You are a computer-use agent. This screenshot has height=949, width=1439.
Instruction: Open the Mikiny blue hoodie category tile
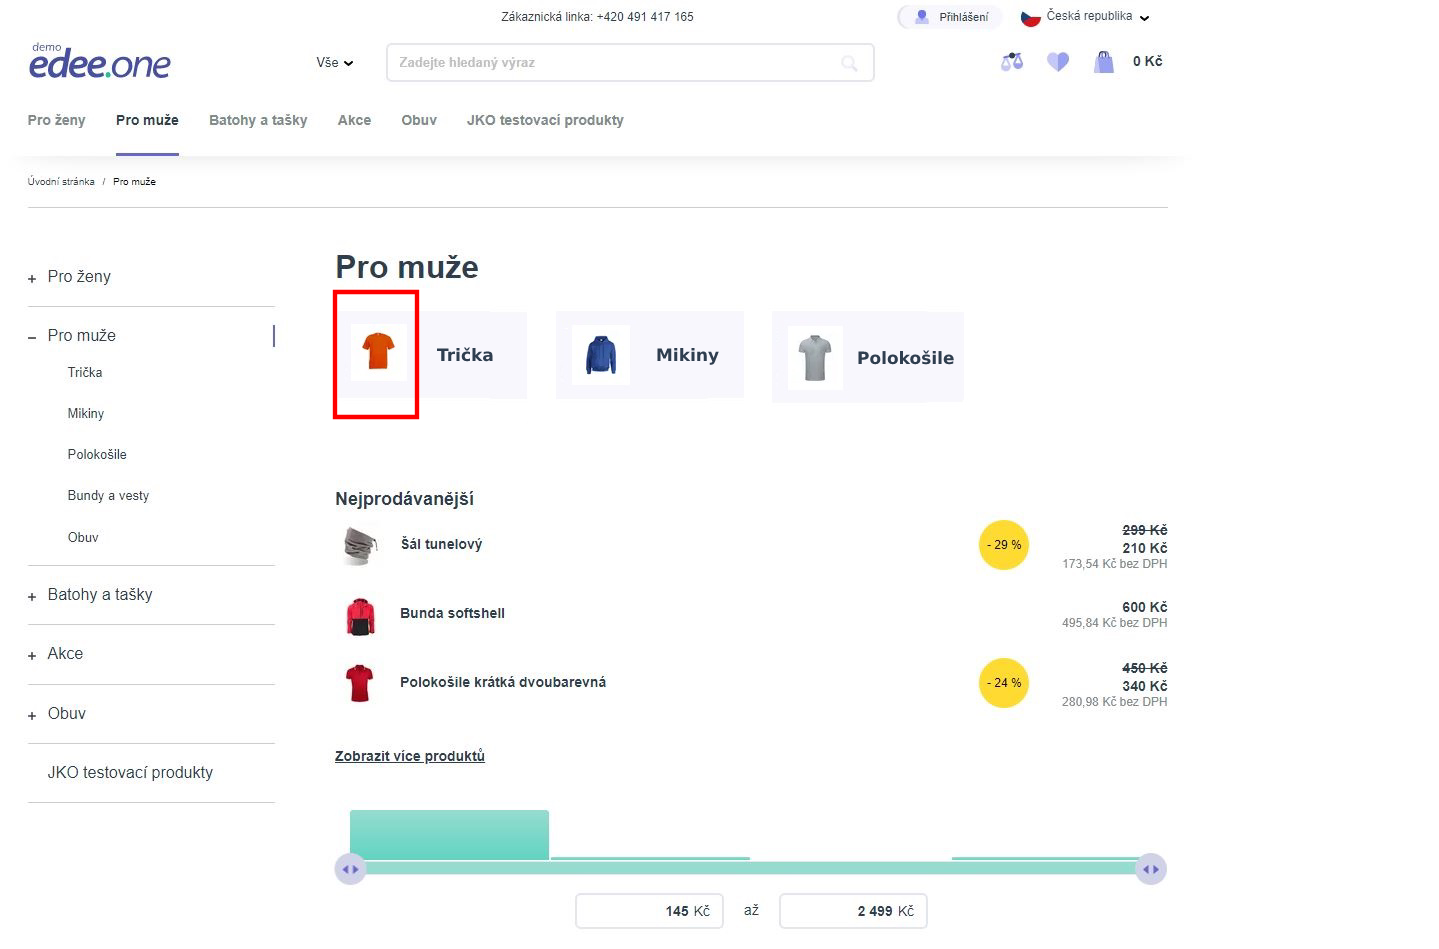tap(650, 355)
